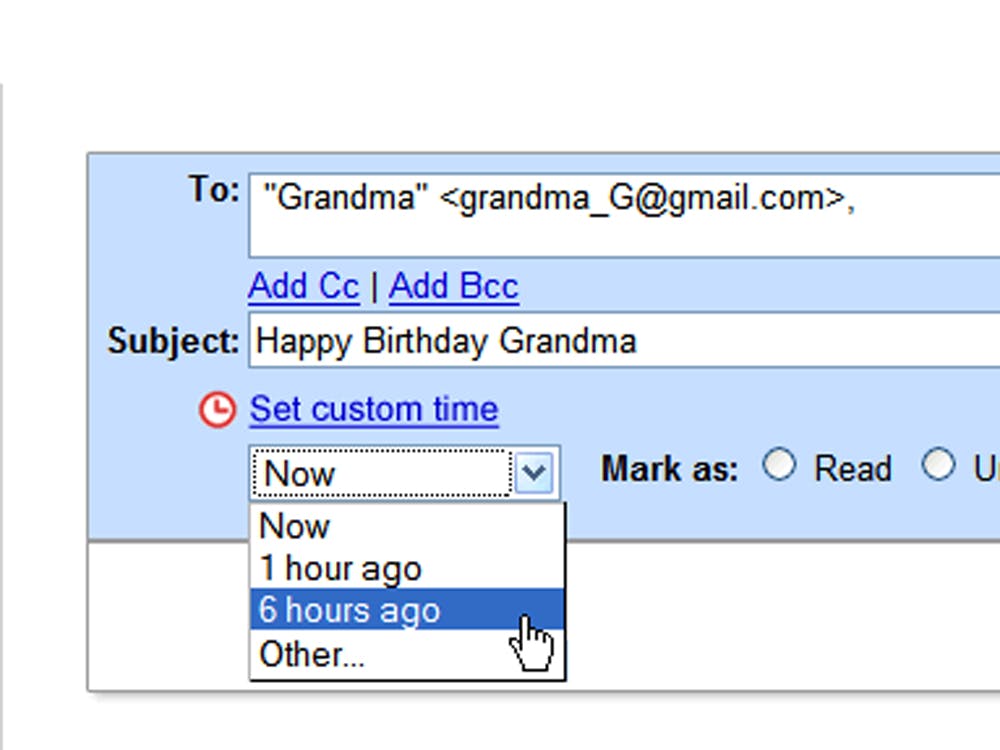Click the Add Bcc link
This screenshot has width=1000, height=750.
453,286
